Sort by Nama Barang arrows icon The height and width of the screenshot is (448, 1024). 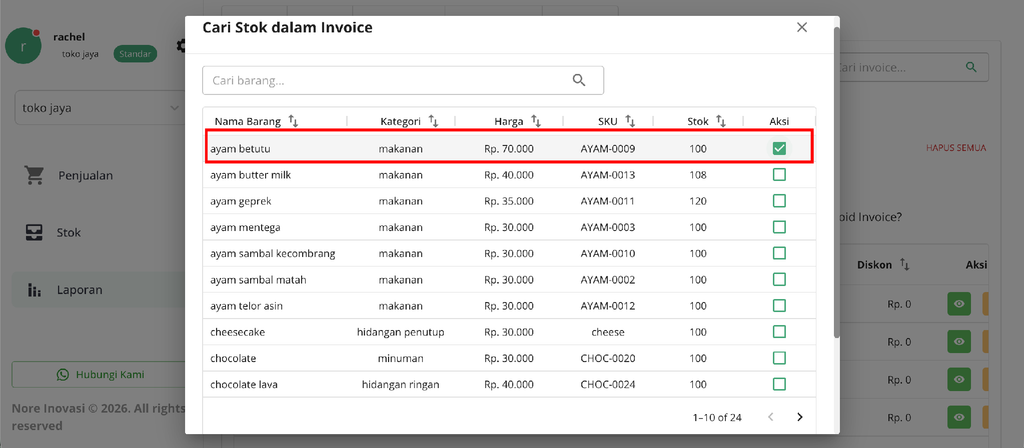pos(293,121)
